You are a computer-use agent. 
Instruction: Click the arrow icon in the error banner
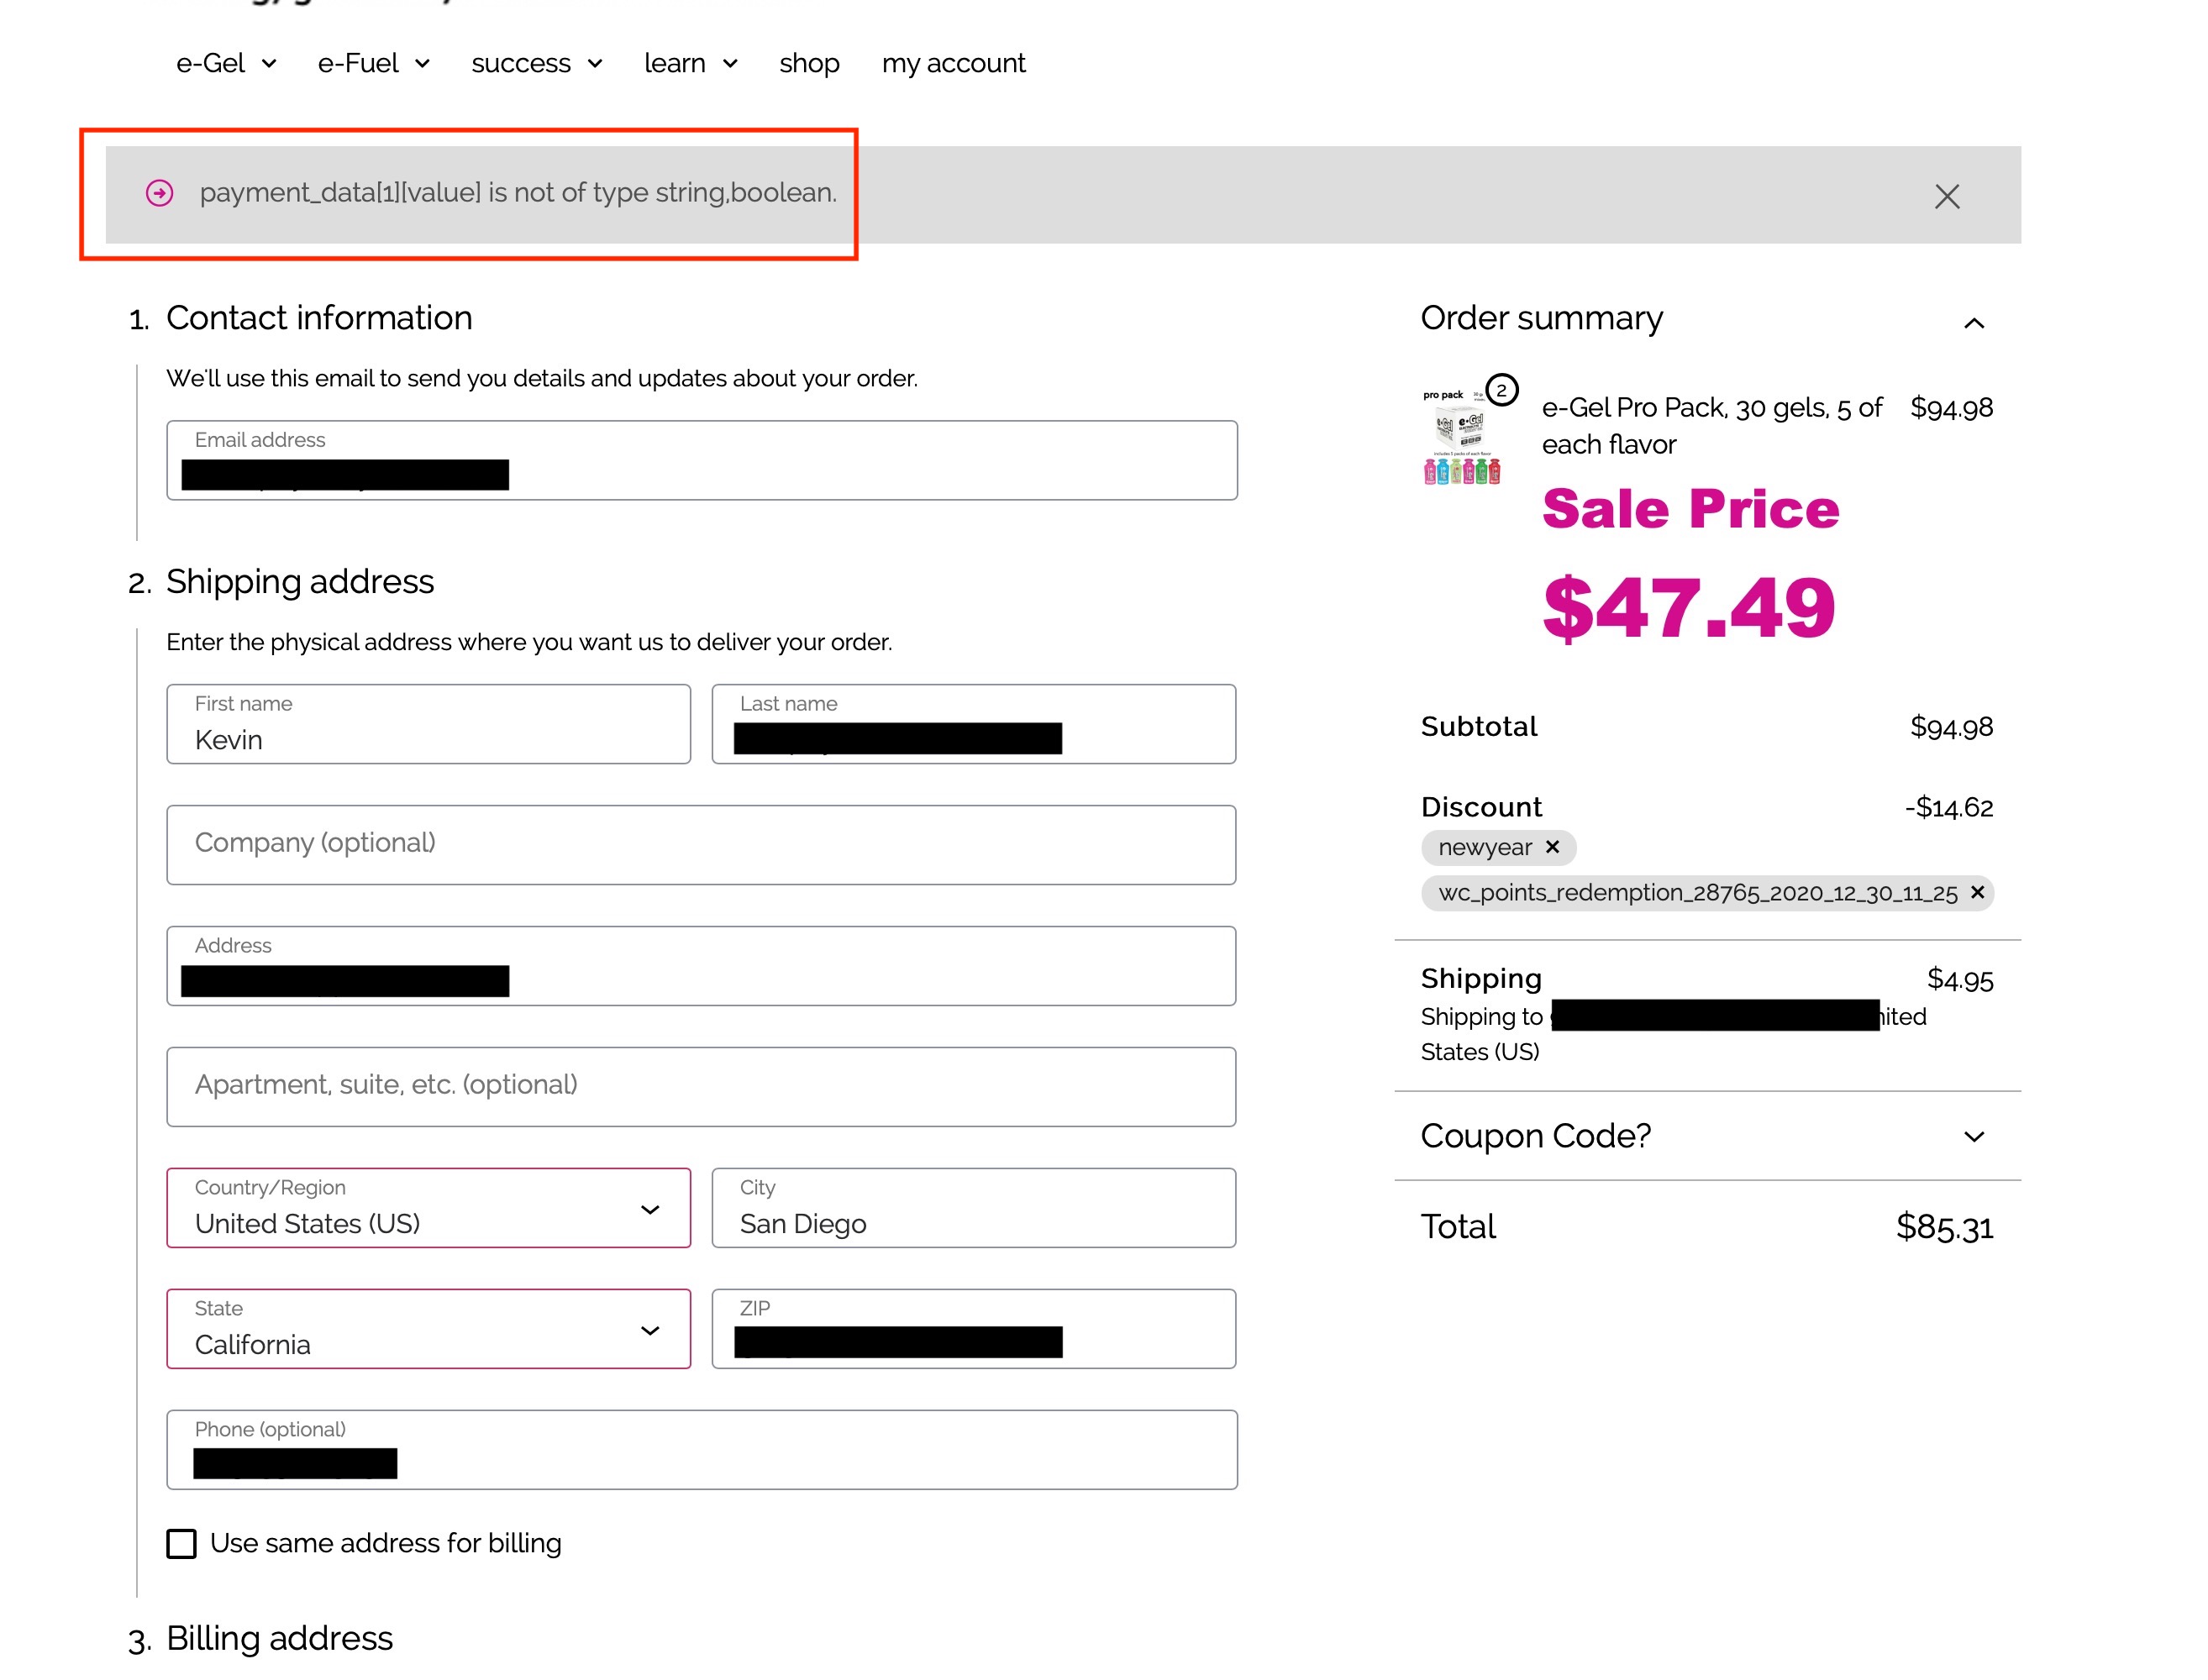(x=158, y=192)
